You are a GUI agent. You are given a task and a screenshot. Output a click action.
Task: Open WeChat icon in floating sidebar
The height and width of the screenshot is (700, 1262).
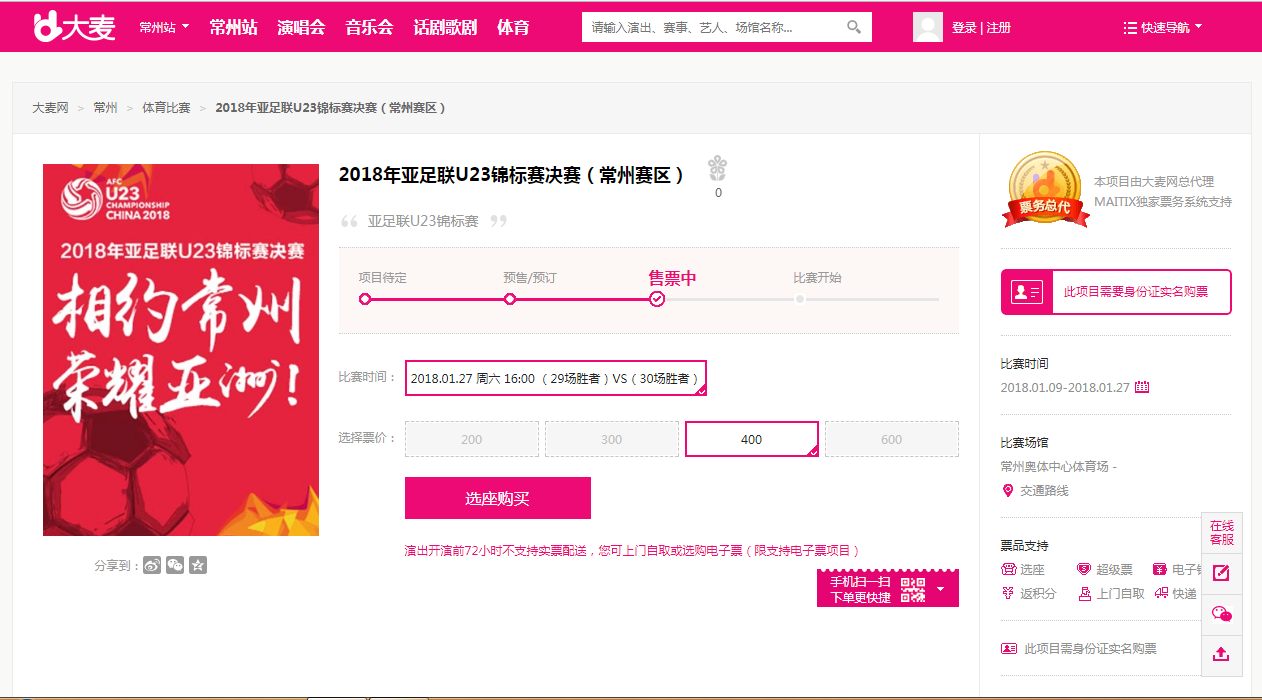tap(1220, 614)
